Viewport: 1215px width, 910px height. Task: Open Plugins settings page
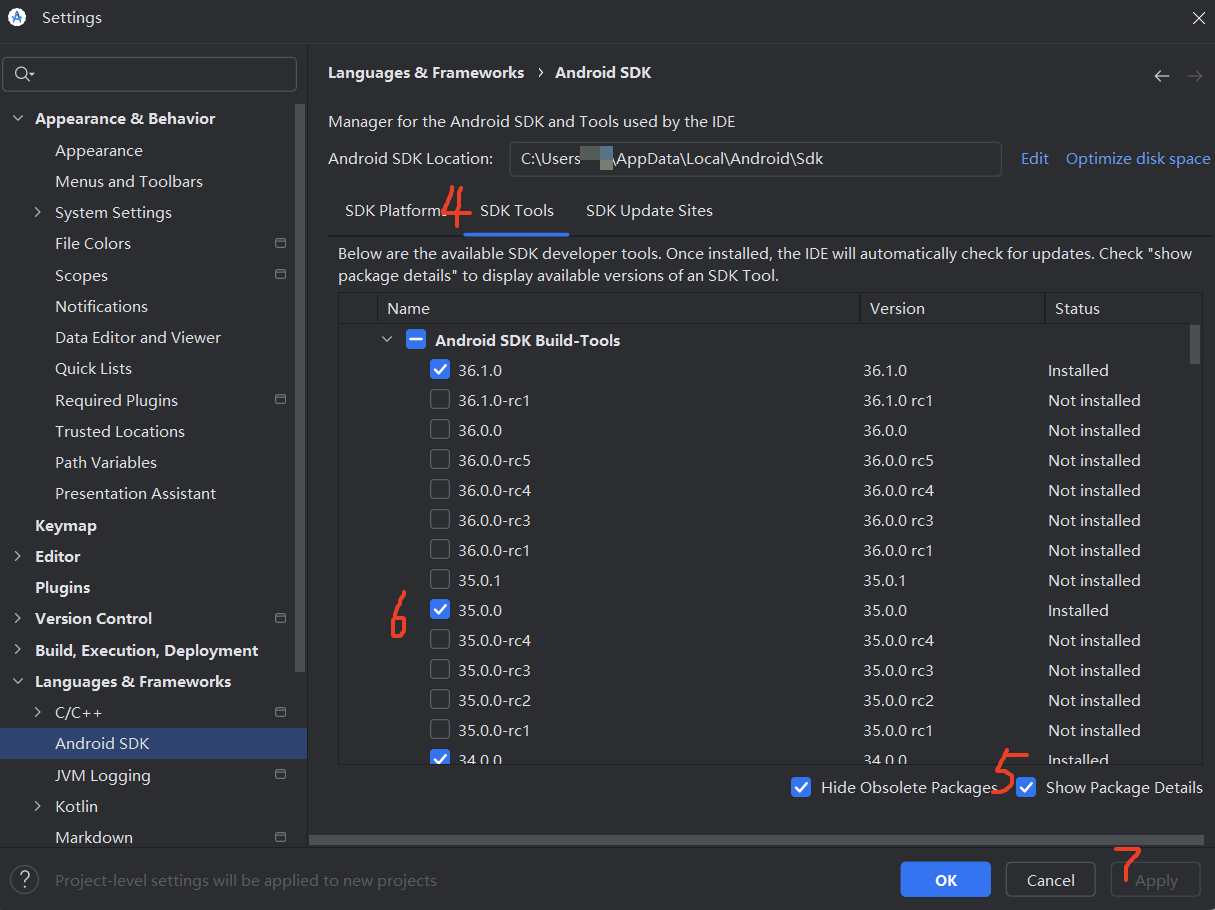coord(63,587)
